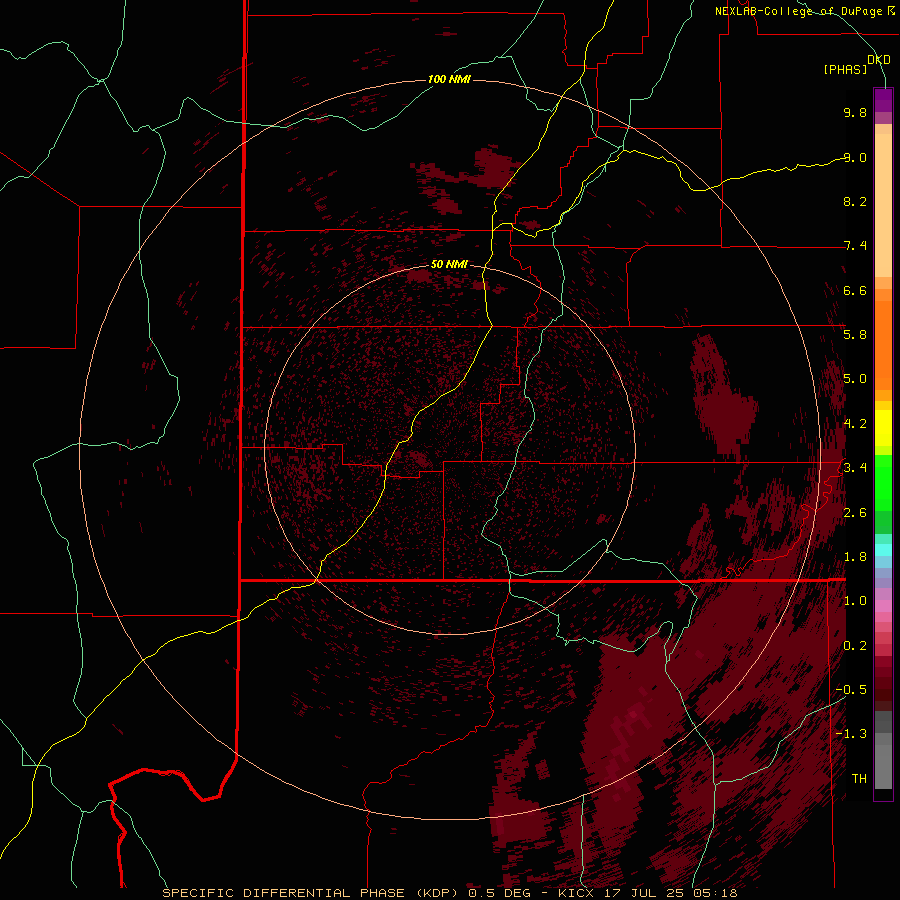Pick the yellow segment of color bar
Screen dimensions: 900x900
click(x=883, y=428)
